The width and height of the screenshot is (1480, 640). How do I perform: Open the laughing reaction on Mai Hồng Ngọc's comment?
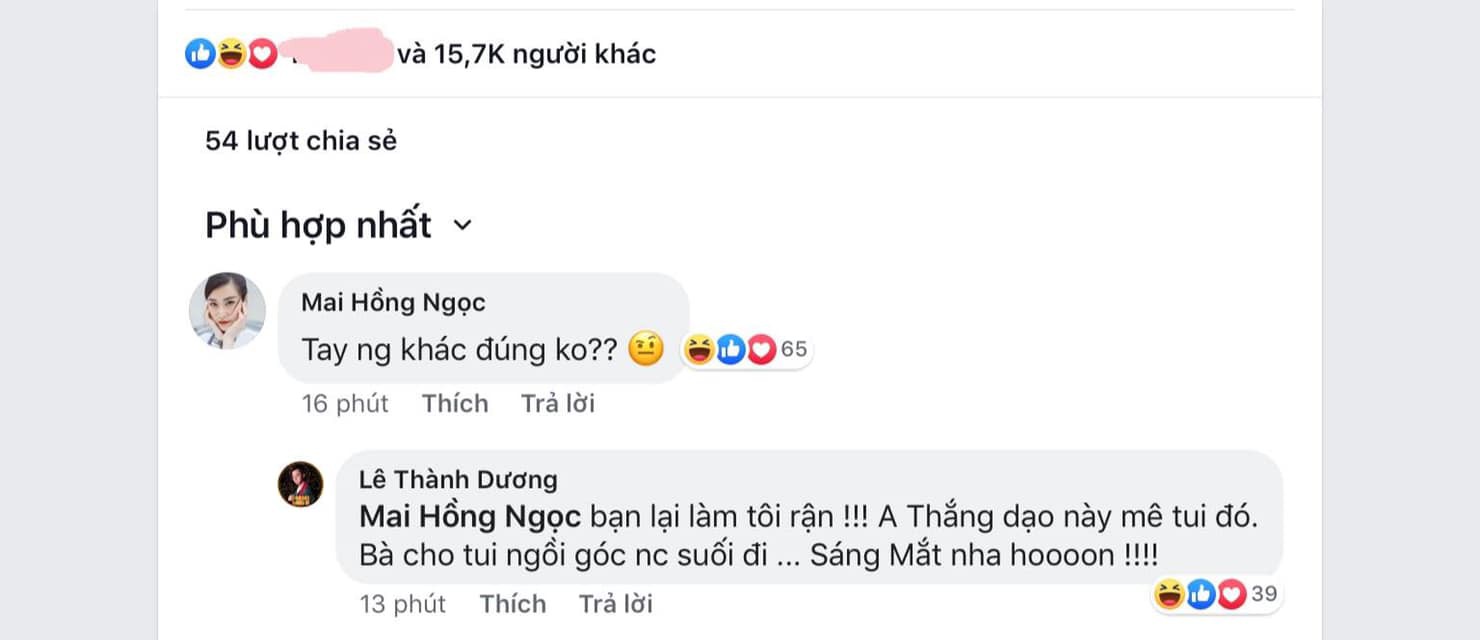699,350
